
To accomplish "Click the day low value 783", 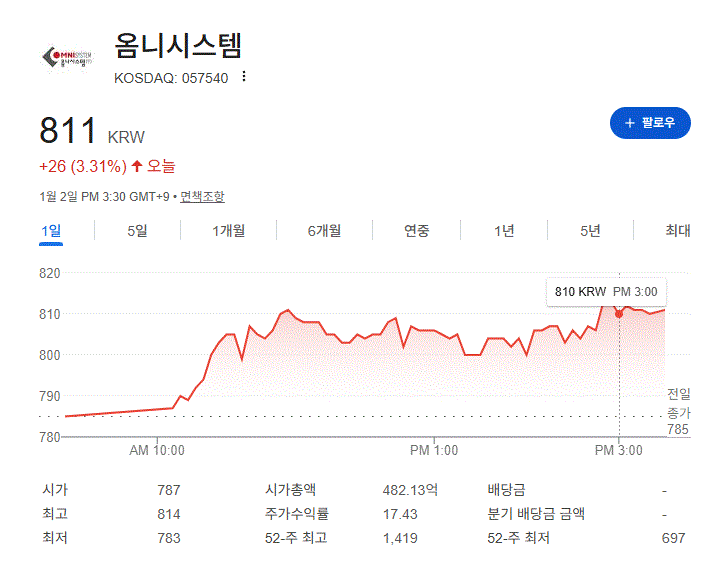I will [x=169, y=538].
